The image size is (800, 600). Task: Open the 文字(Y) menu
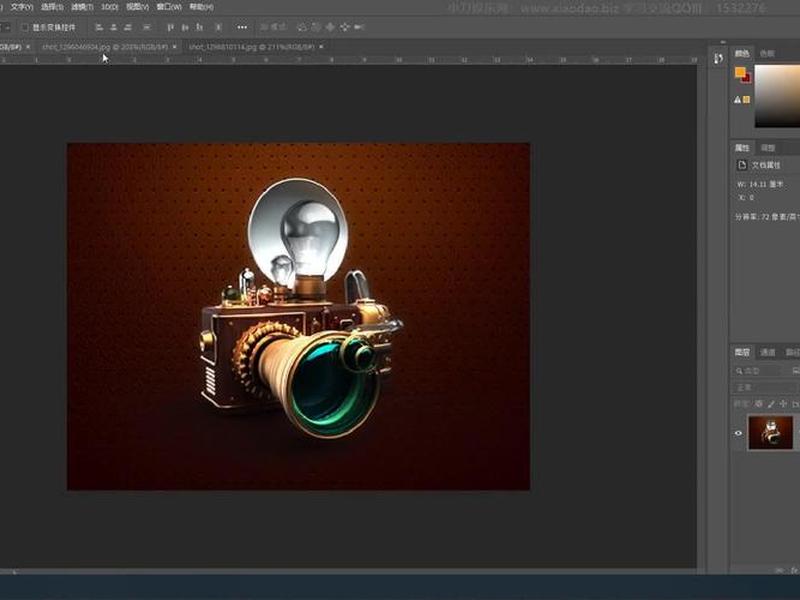point(22,7)
